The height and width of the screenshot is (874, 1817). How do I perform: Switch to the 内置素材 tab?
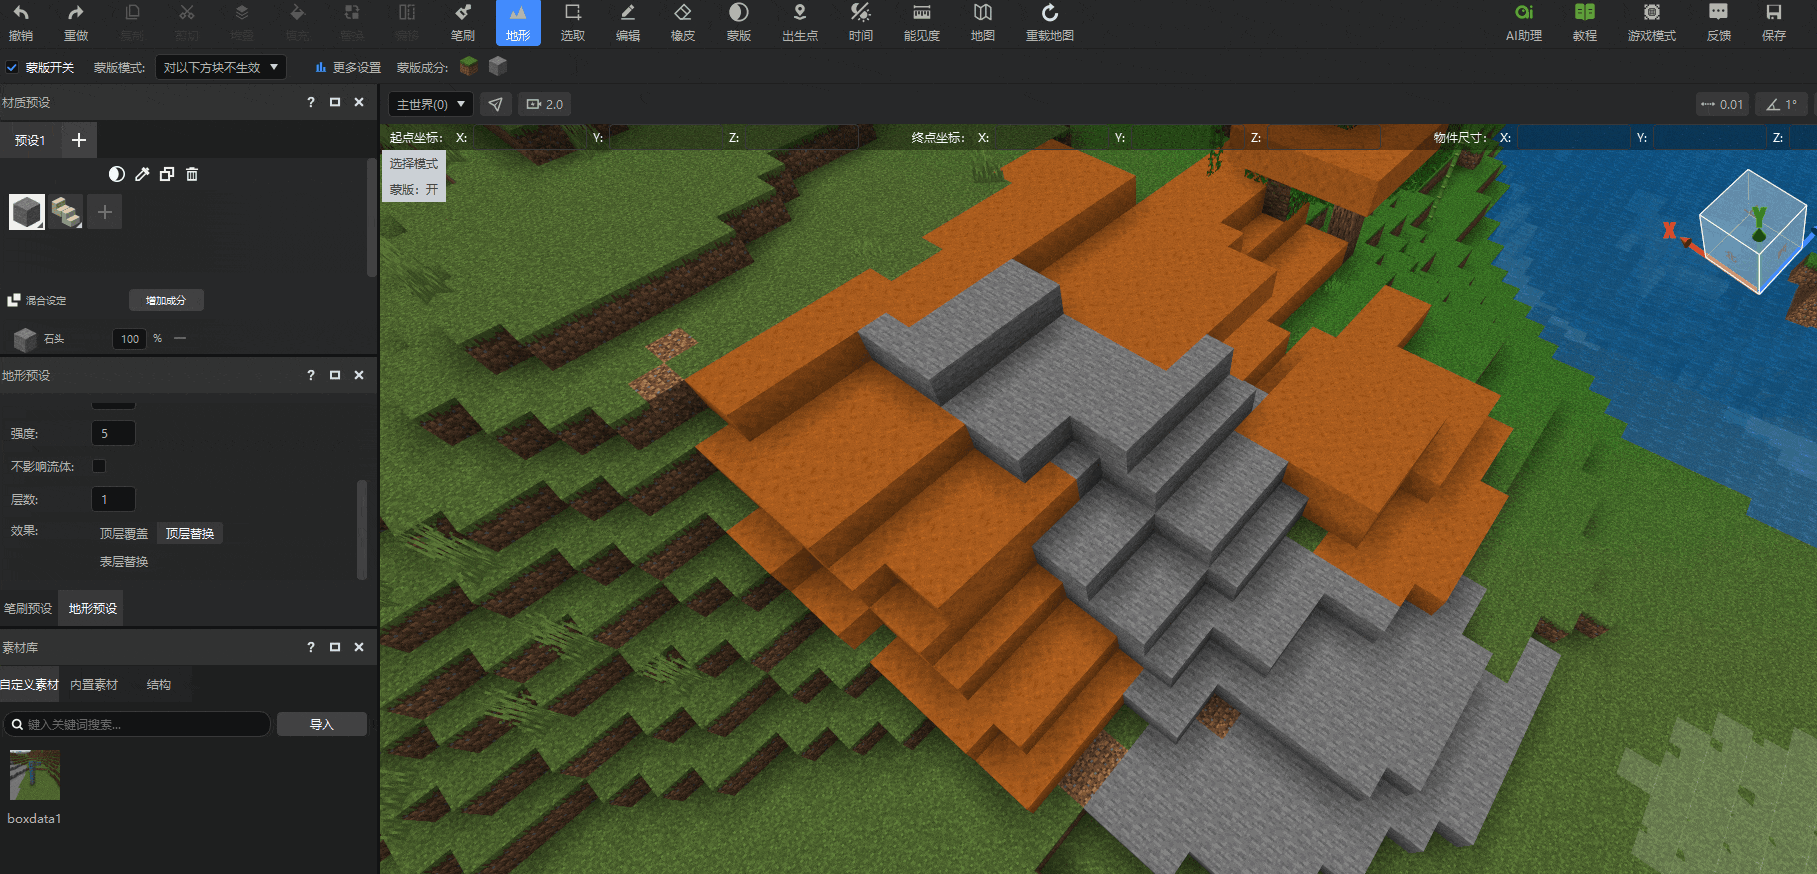pyautogui.click(x=94, y=685)
